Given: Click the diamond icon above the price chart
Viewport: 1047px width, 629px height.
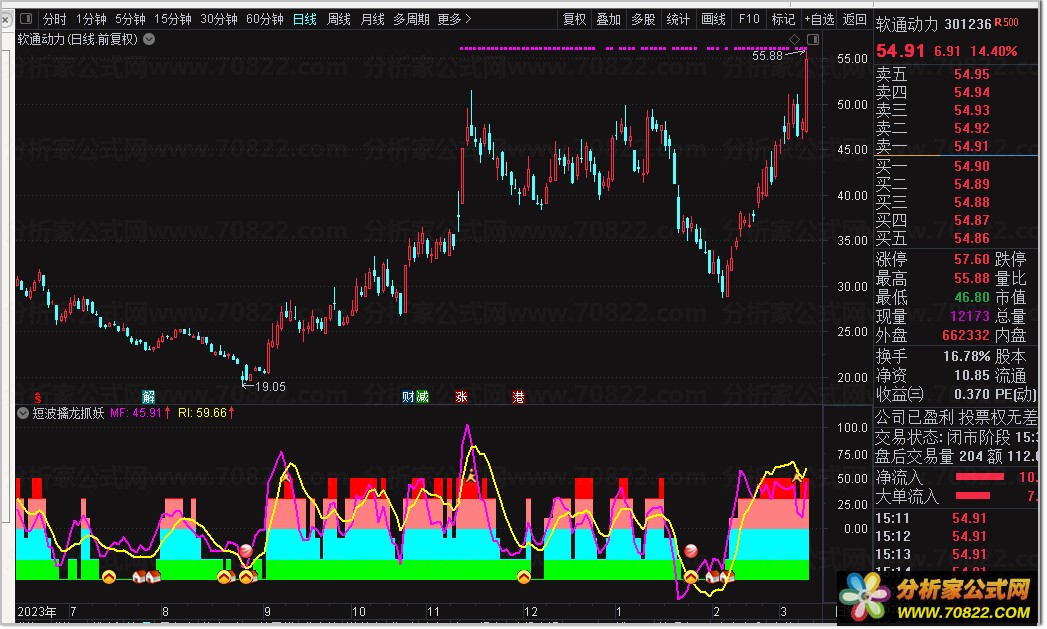Looking at the screenshot, I should click(x=794, y=39).
